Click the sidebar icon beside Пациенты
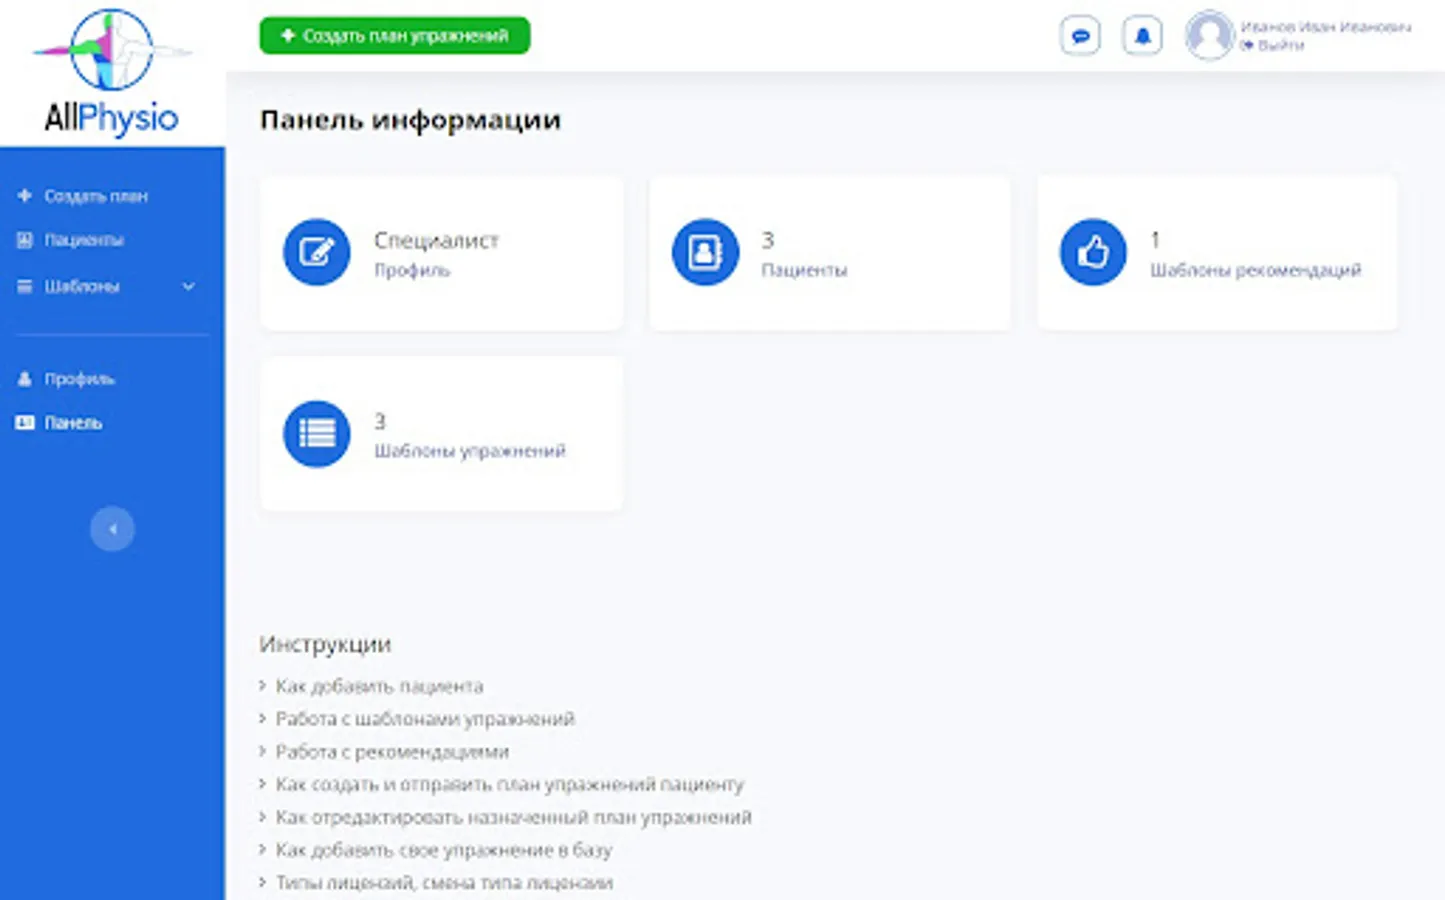Viewport: 1445px width, 900px height. (25, 240)
